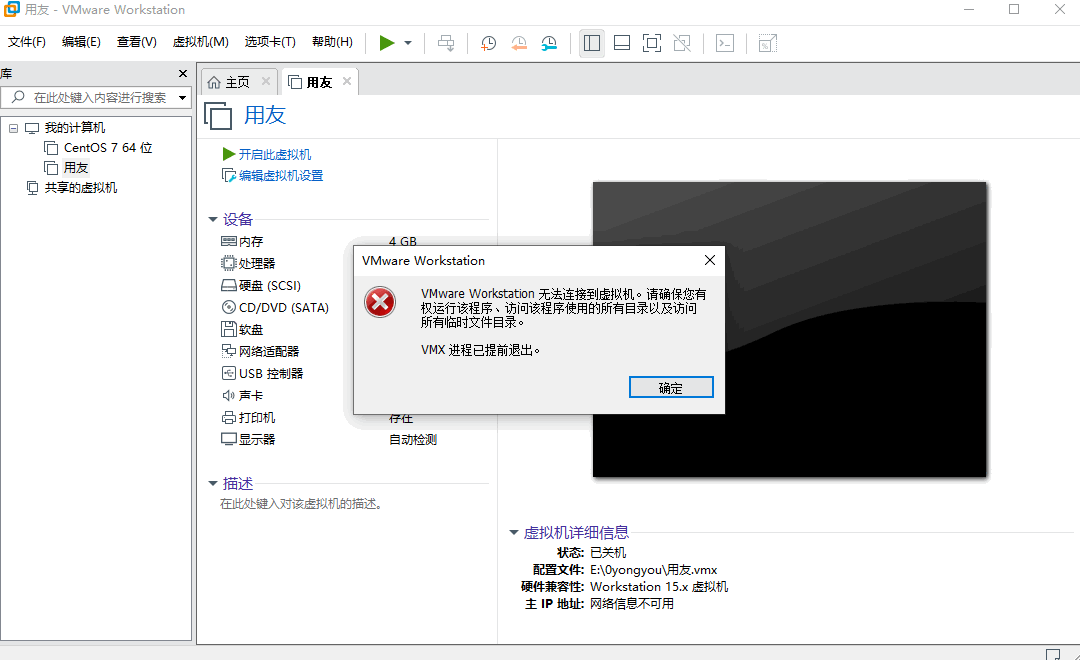Close the 主页 tab

point(266,81)
